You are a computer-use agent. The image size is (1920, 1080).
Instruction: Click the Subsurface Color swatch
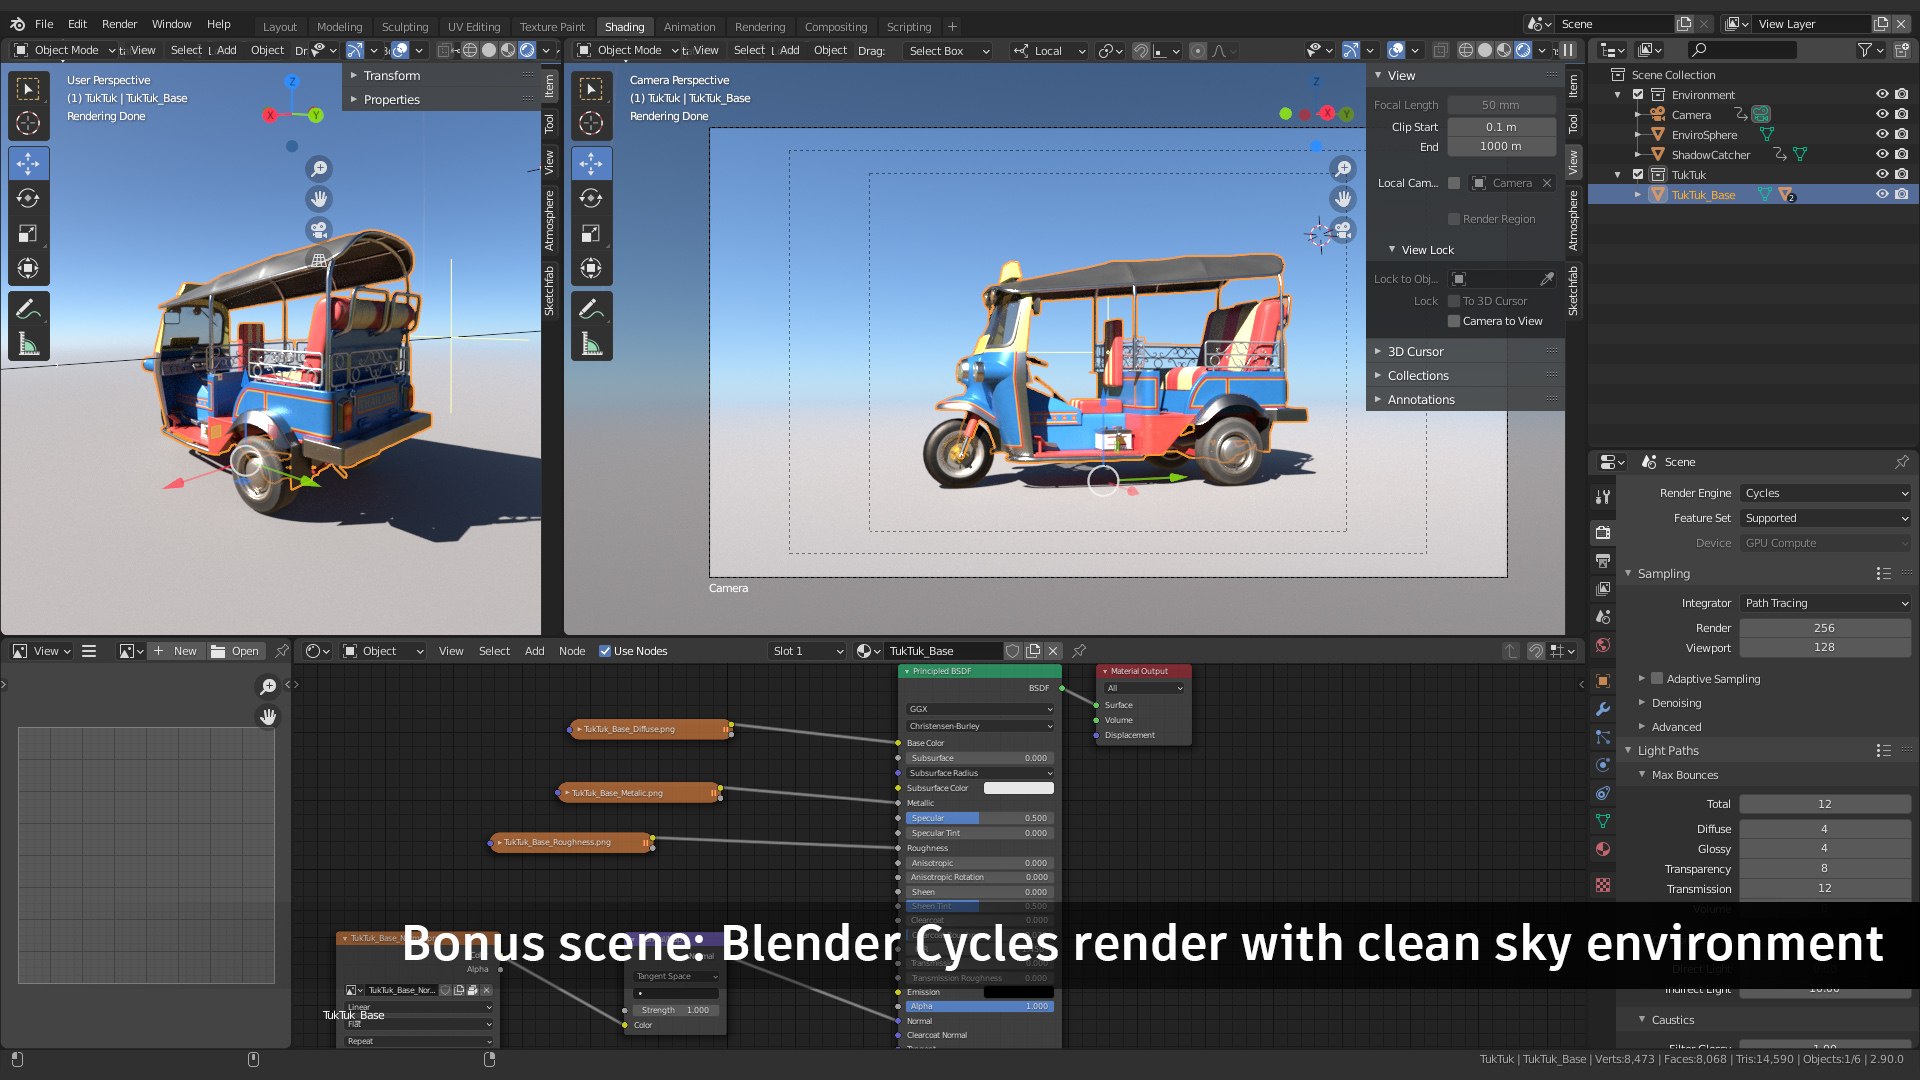[1018, 788]
